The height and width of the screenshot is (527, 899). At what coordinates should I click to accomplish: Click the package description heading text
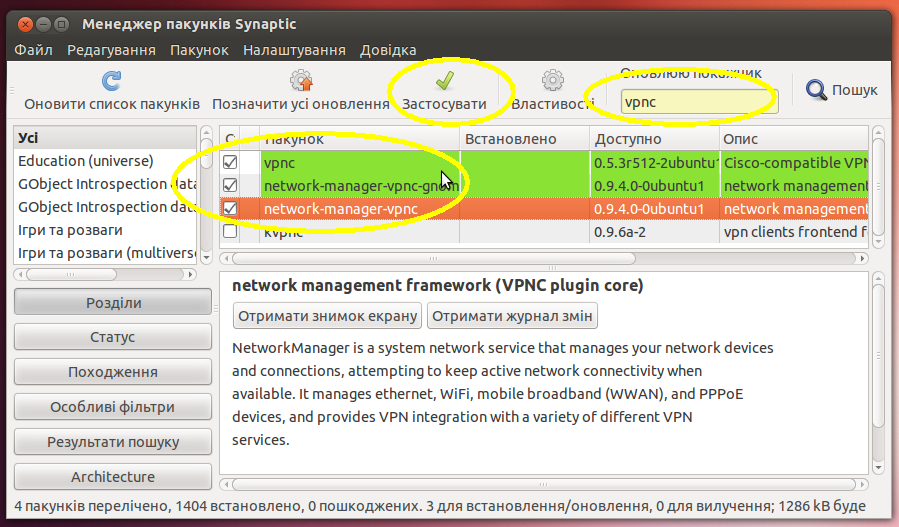point(437,285)
